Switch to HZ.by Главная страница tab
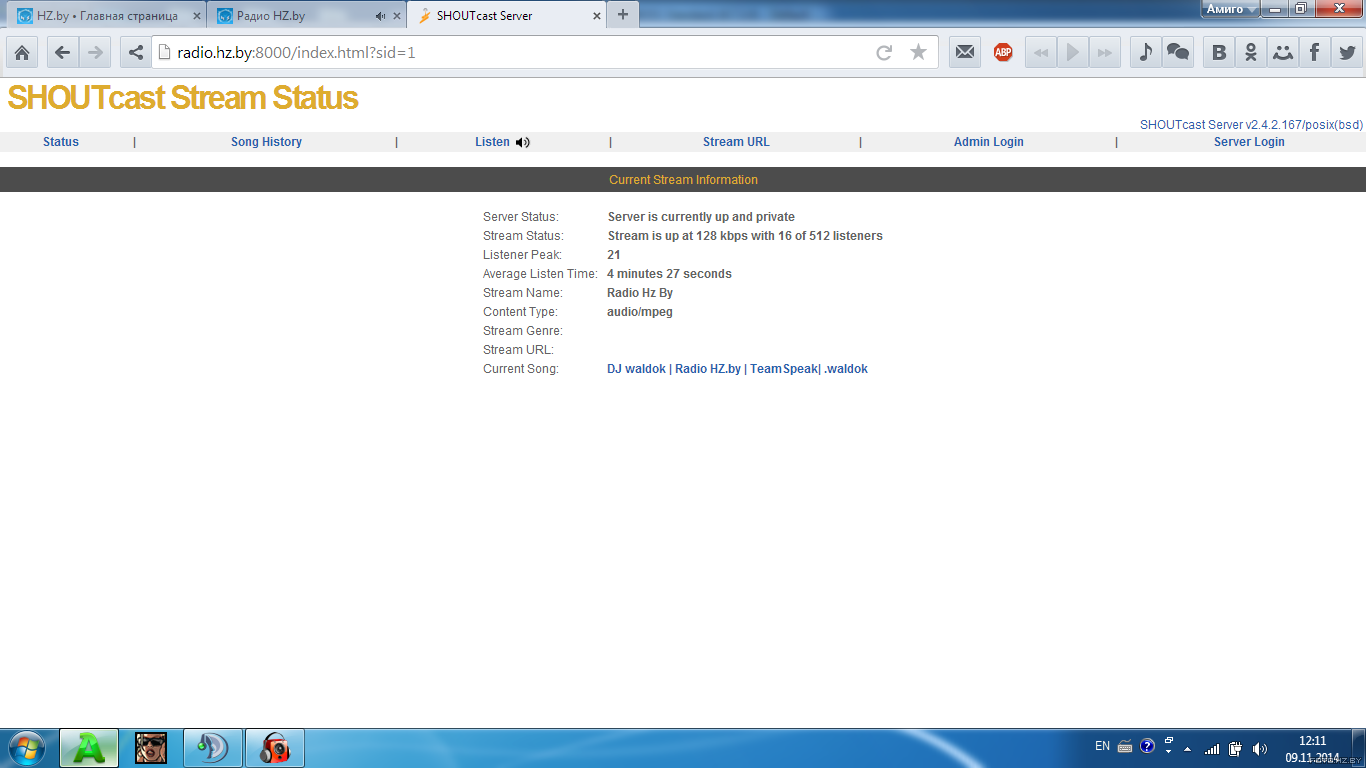The width and height of the screenshot is (1366, 768). [105, 16]
